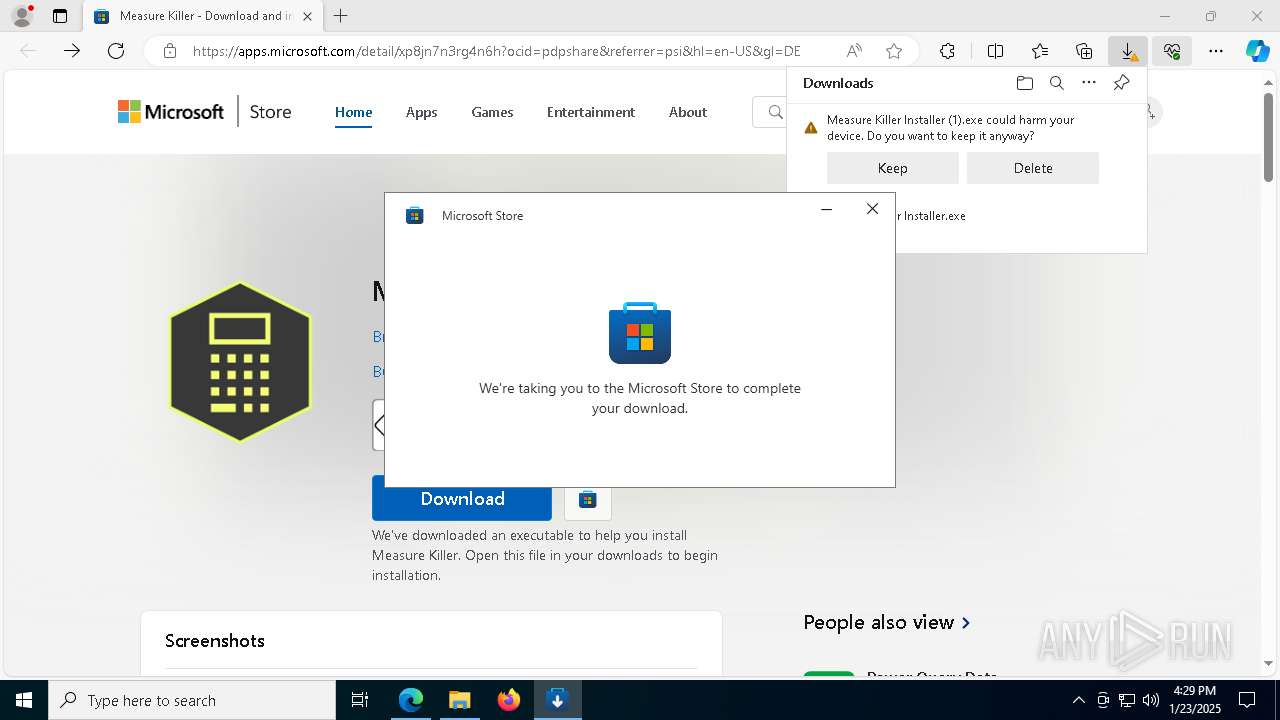Open Browser essentials icon
Image resolution: width=1280 pixels, height=720 pixels.
pos(1172,51)
